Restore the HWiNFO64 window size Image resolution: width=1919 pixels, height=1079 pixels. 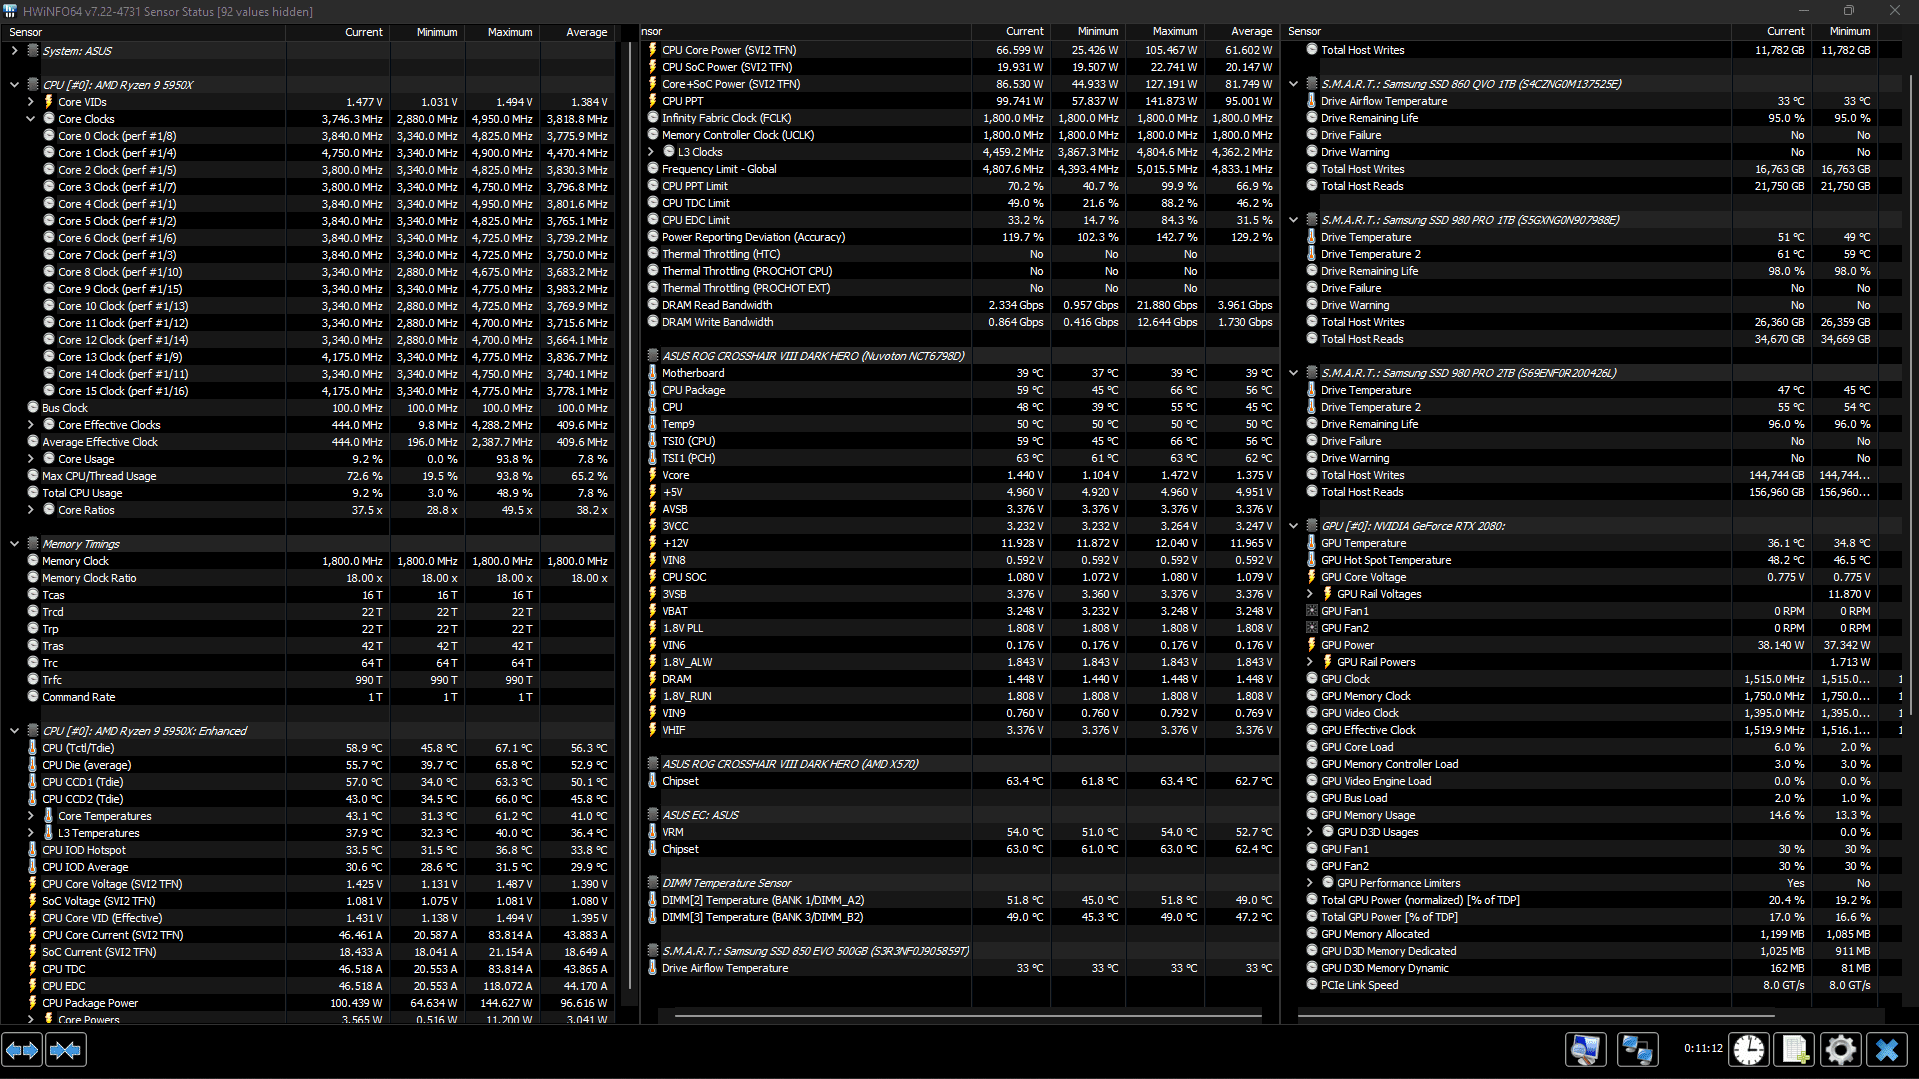pyautogui.click(x=1848, y=11)
